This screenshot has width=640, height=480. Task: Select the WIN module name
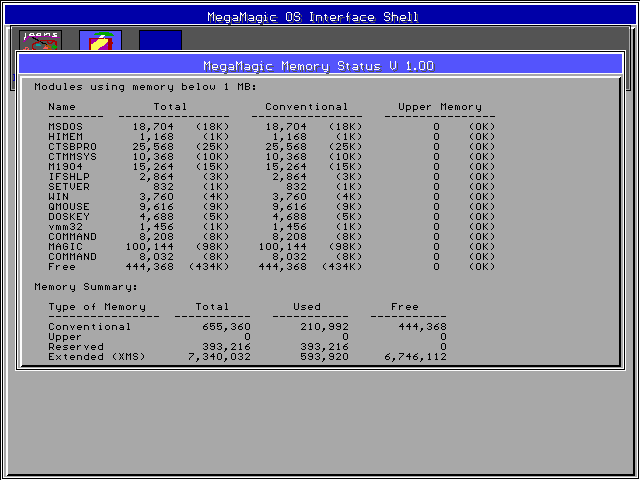(x=58, y=197)
